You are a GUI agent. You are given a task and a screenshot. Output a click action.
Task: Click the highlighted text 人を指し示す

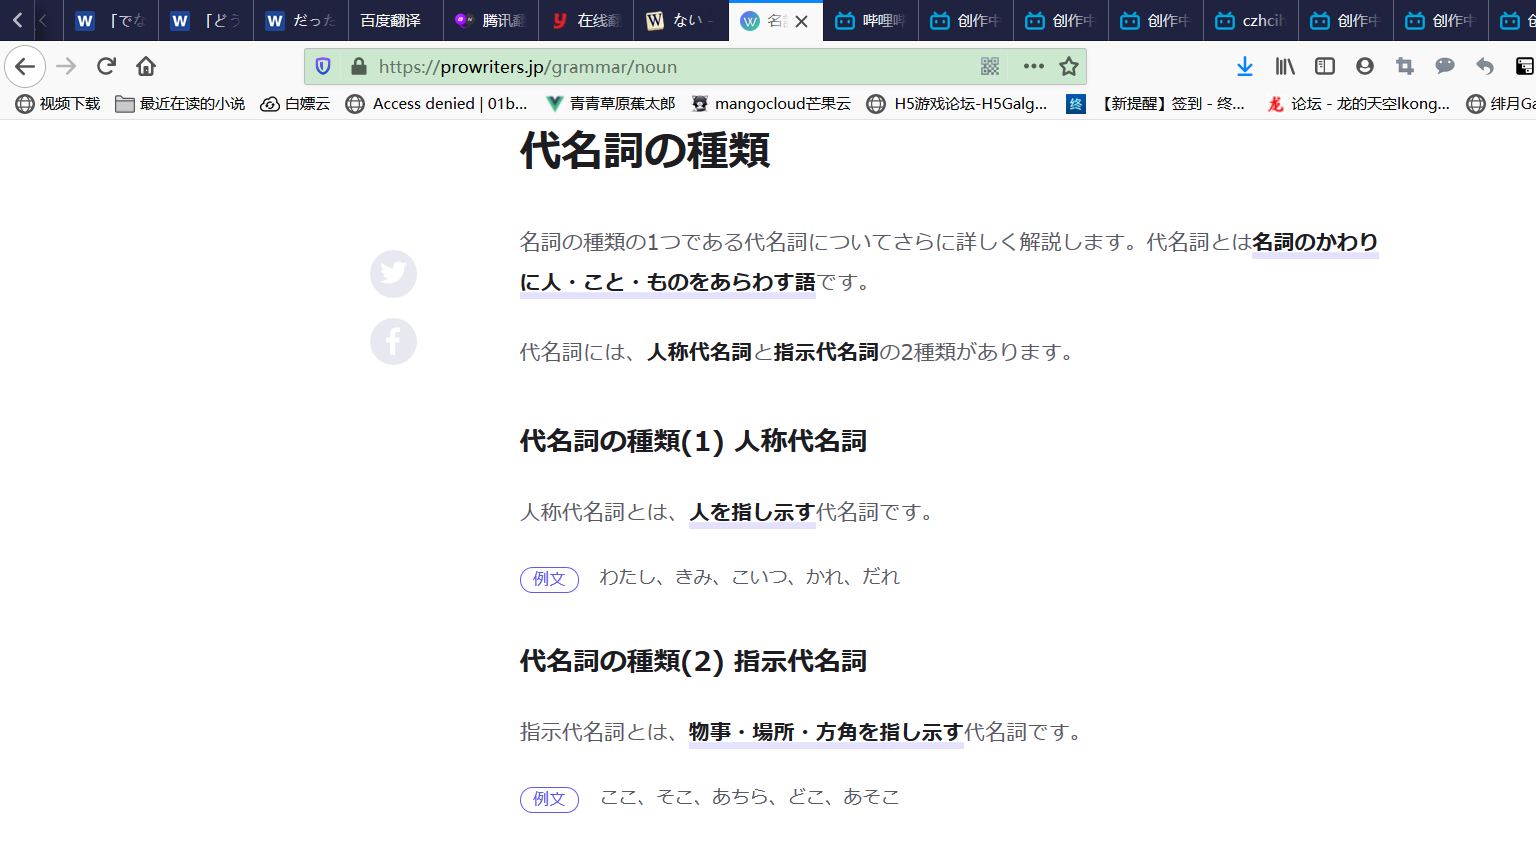(x=752, y=512)
